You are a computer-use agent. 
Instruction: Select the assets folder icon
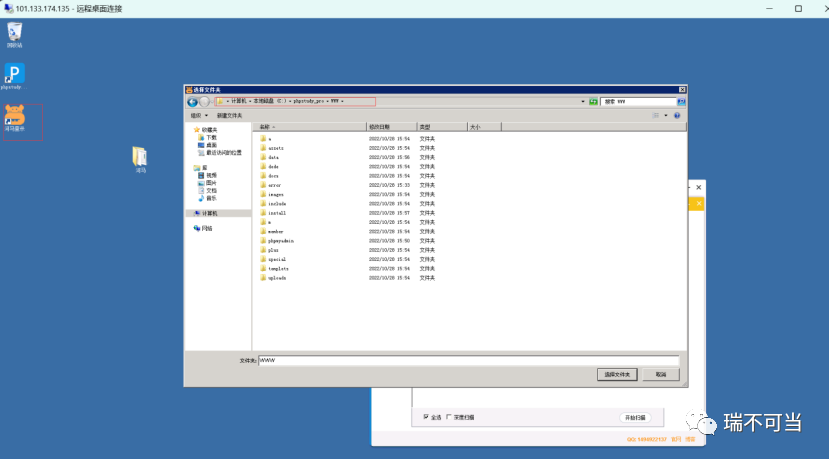263,148
